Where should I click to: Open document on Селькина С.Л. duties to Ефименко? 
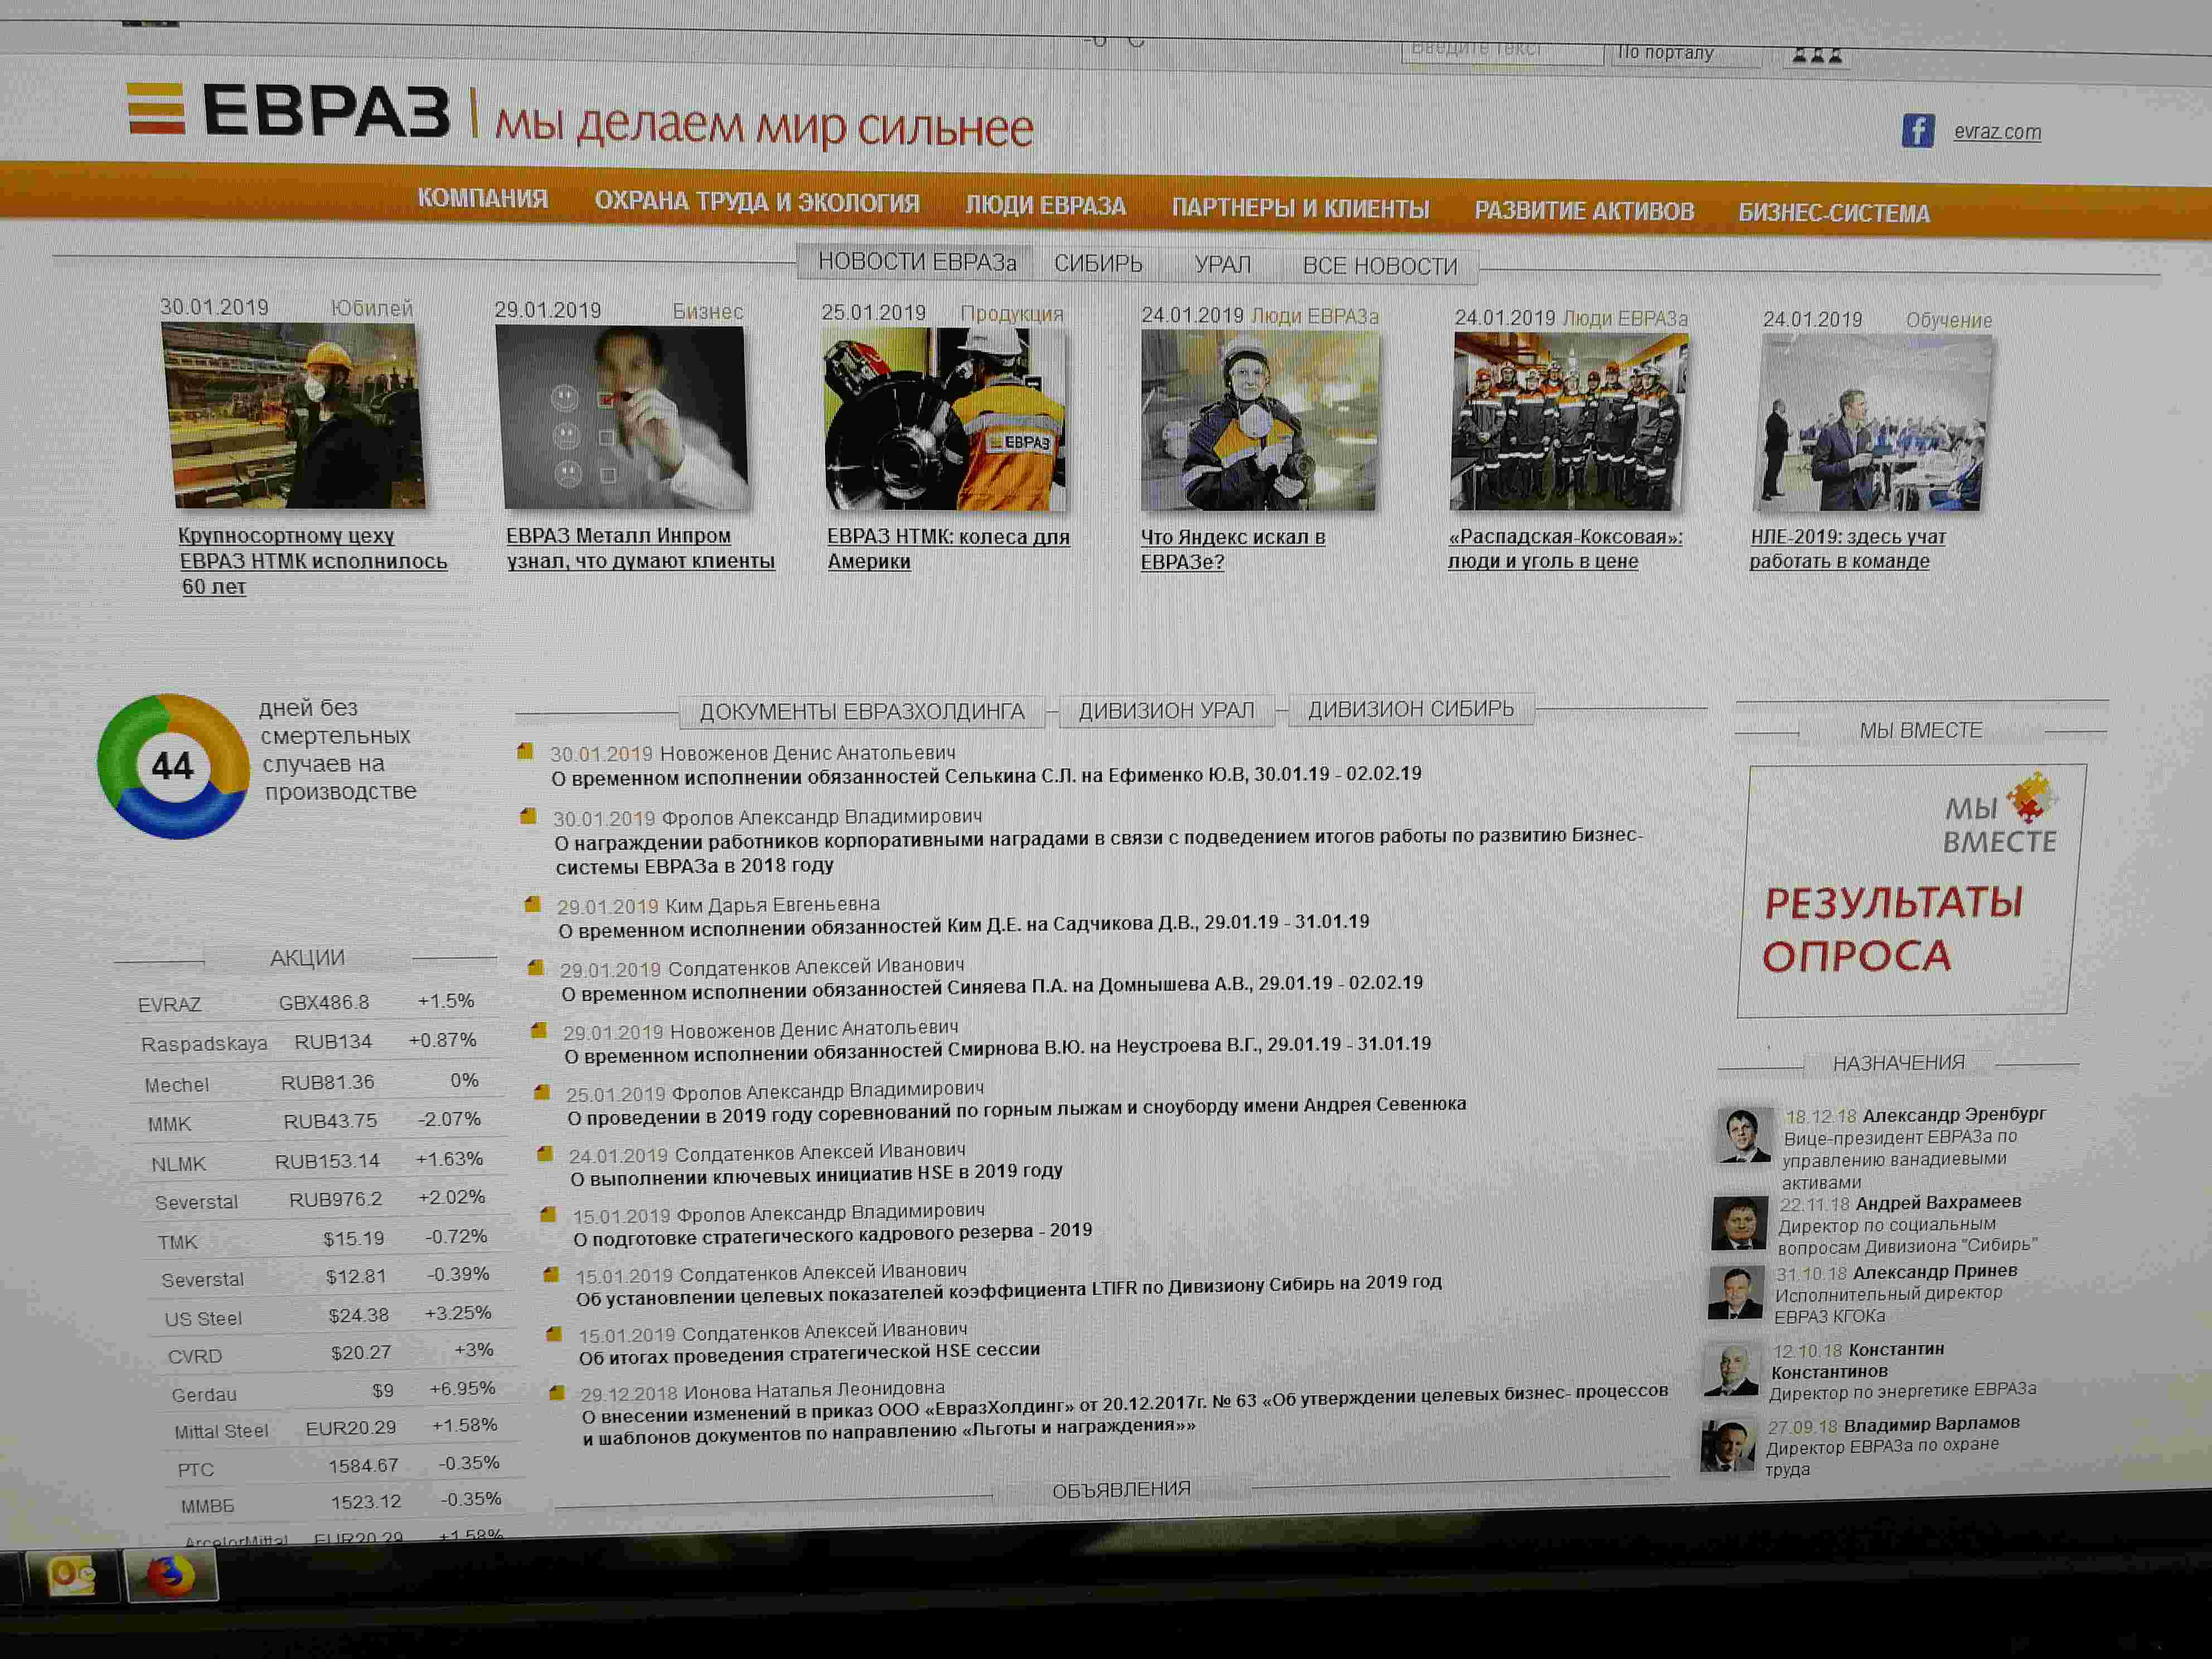point(986,775)
